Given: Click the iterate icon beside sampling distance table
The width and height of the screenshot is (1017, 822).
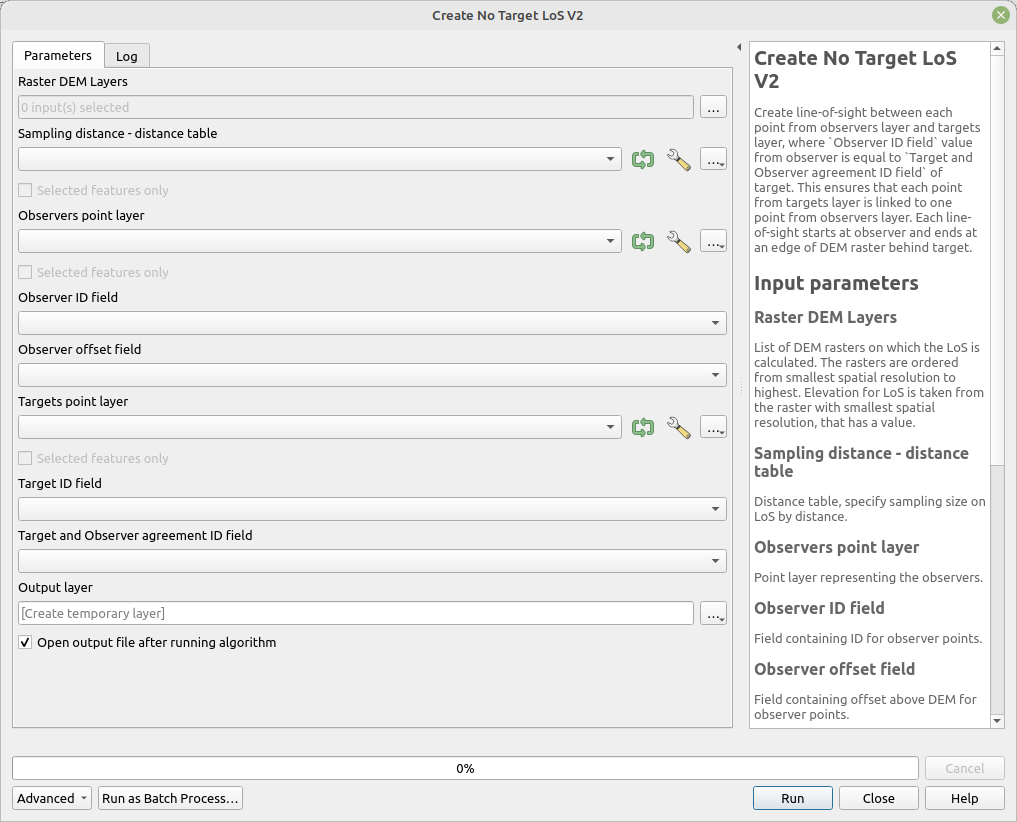Looking at the screenshot, I should coord(643,159).
